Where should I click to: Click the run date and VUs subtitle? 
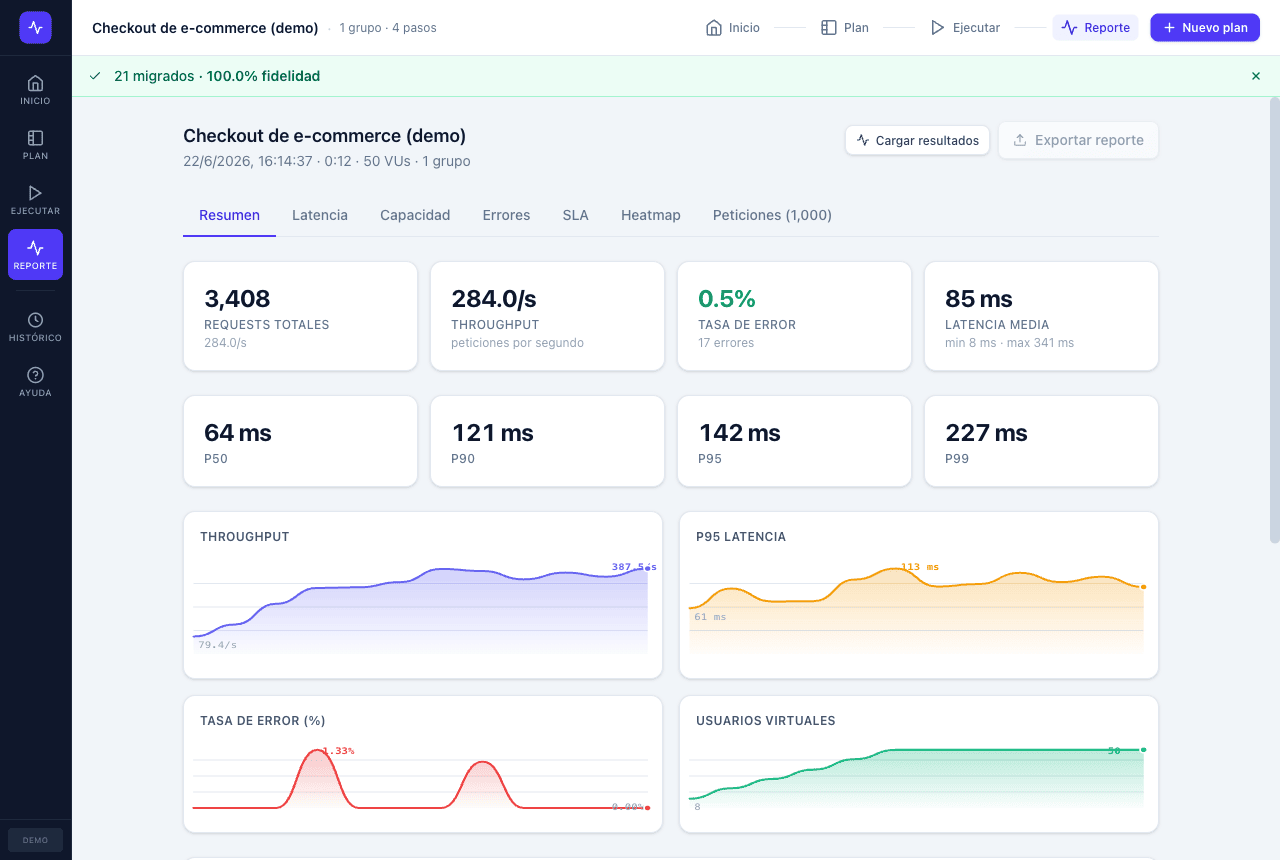pos(327,161)
